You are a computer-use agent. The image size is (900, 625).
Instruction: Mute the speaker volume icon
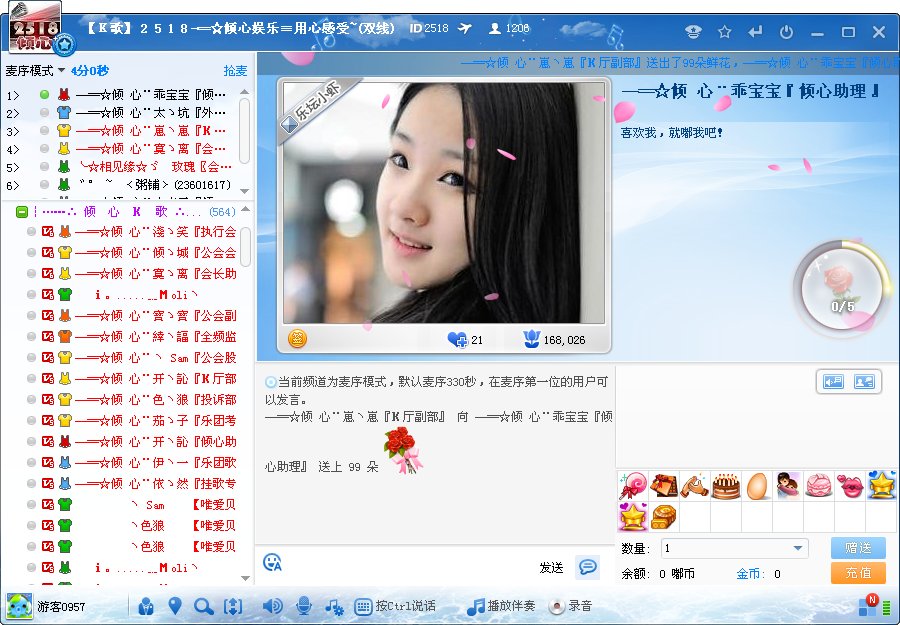pyautogui.click(x=271, y=606)
